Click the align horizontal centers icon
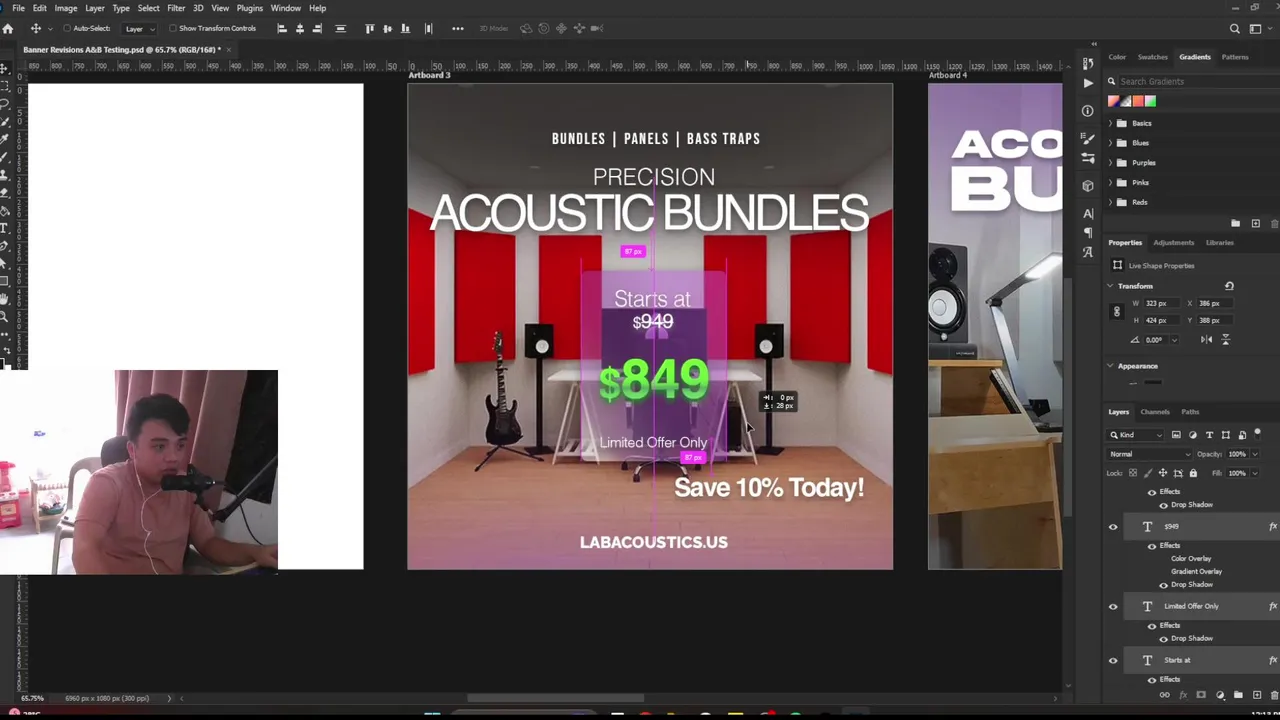 [x=300, y=28]
